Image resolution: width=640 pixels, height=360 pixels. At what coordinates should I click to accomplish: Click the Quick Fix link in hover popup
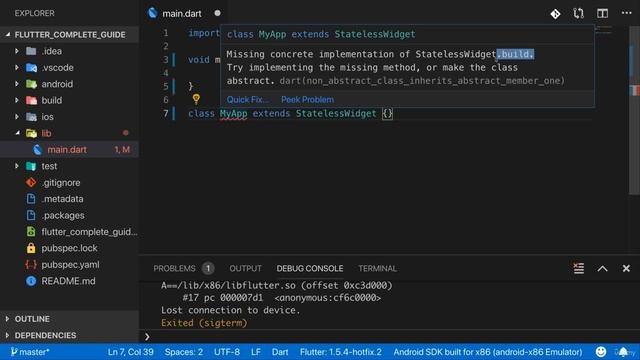(247, 100)
